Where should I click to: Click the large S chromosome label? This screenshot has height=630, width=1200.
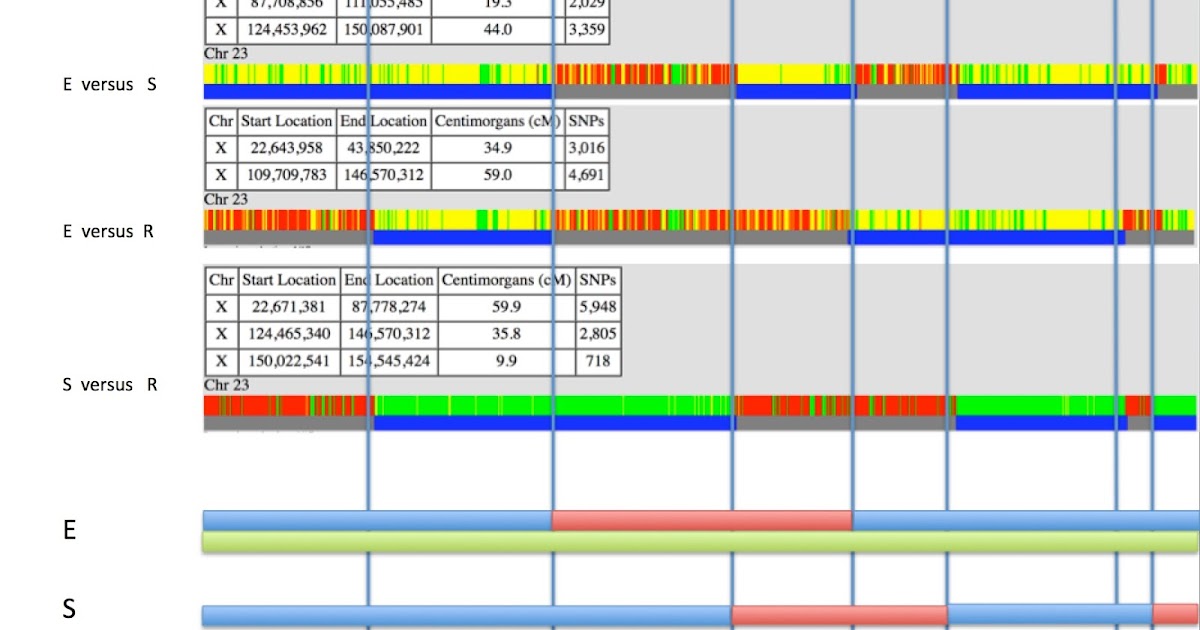tap(68, 607)
